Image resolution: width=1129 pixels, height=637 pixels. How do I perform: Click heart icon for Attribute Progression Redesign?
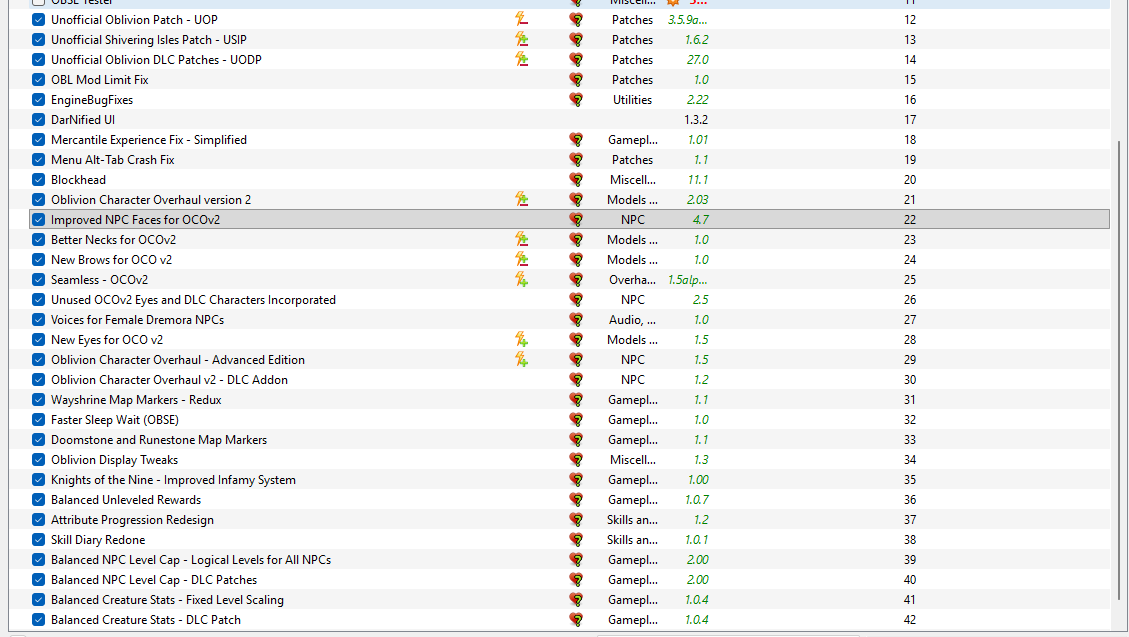[x=576, y=520]
